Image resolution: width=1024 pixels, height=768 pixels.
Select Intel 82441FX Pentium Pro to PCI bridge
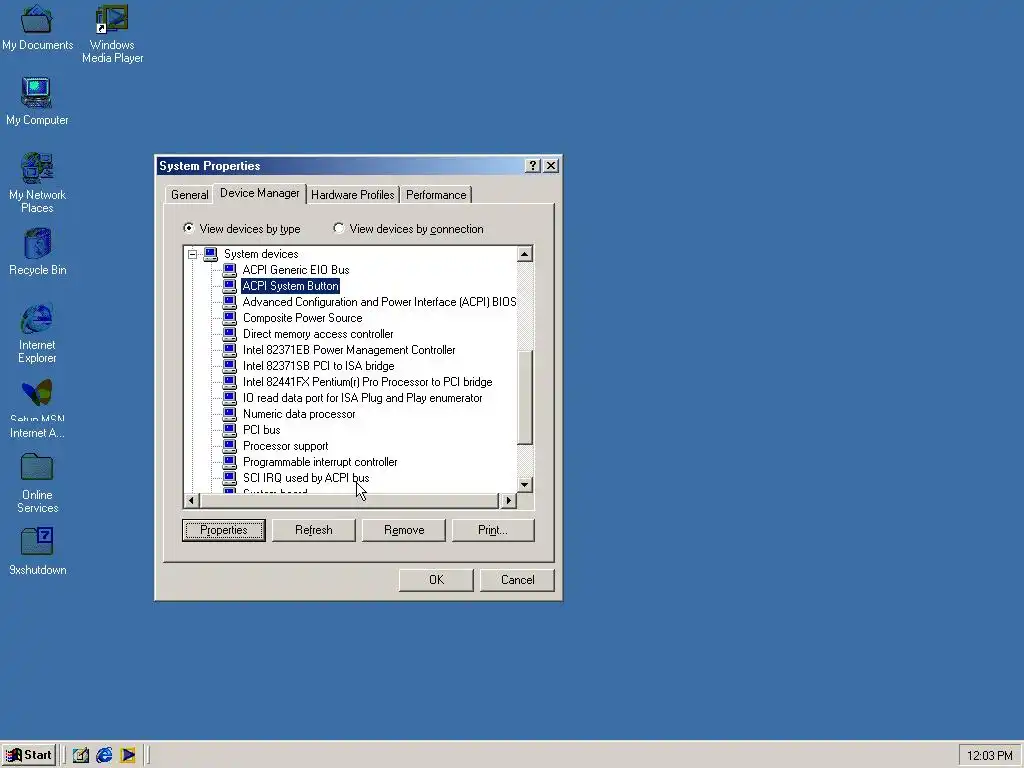tap(368, 382)
